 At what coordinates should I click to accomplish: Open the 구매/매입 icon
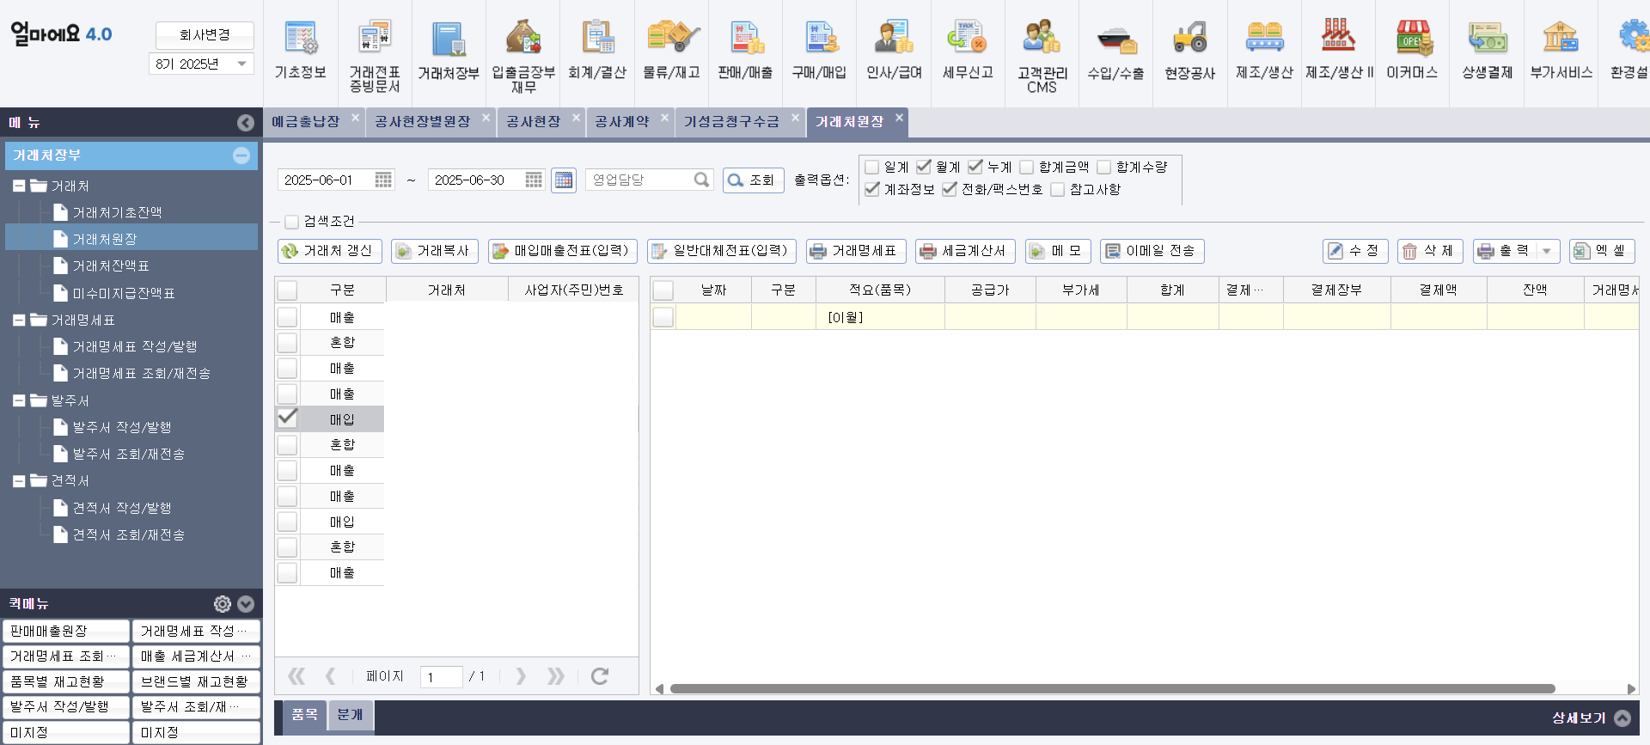(x=819, y=50)
